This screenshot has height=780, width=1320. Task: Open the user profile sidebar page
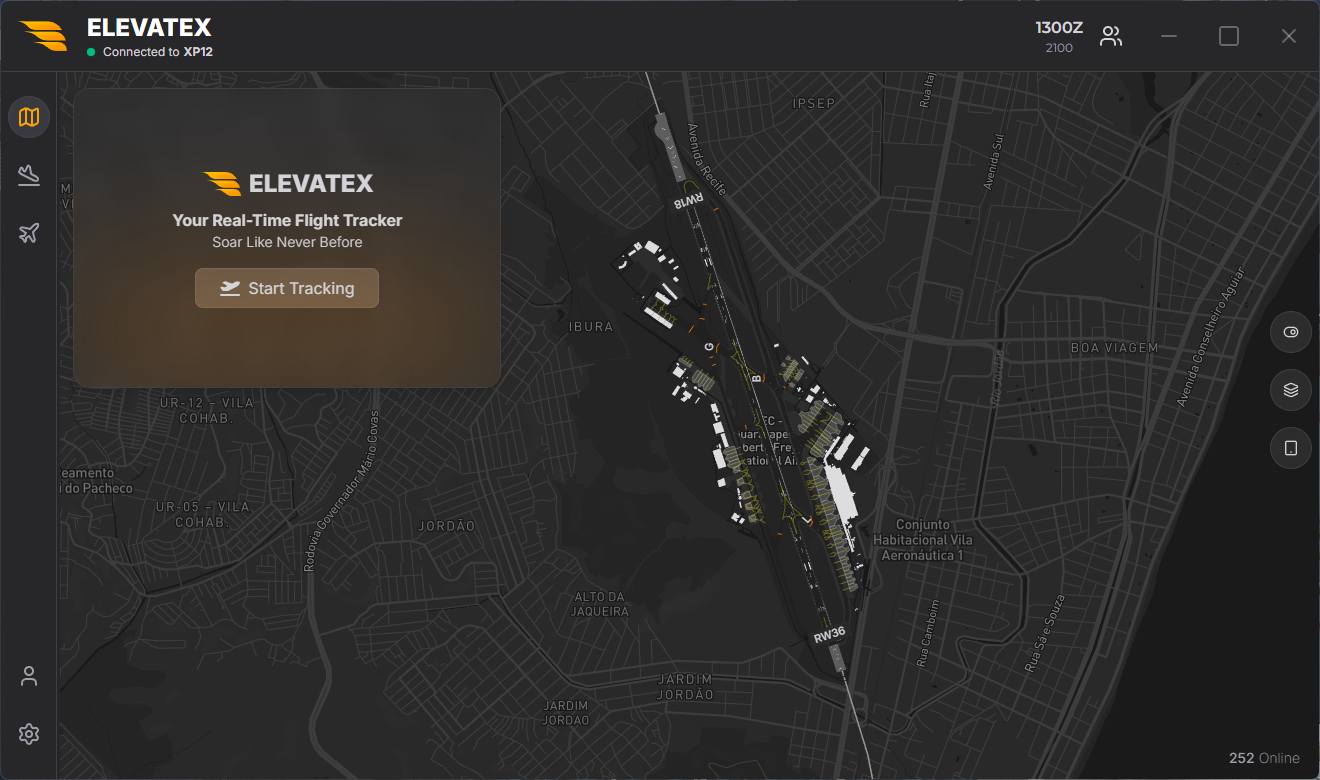click(29, 676)
